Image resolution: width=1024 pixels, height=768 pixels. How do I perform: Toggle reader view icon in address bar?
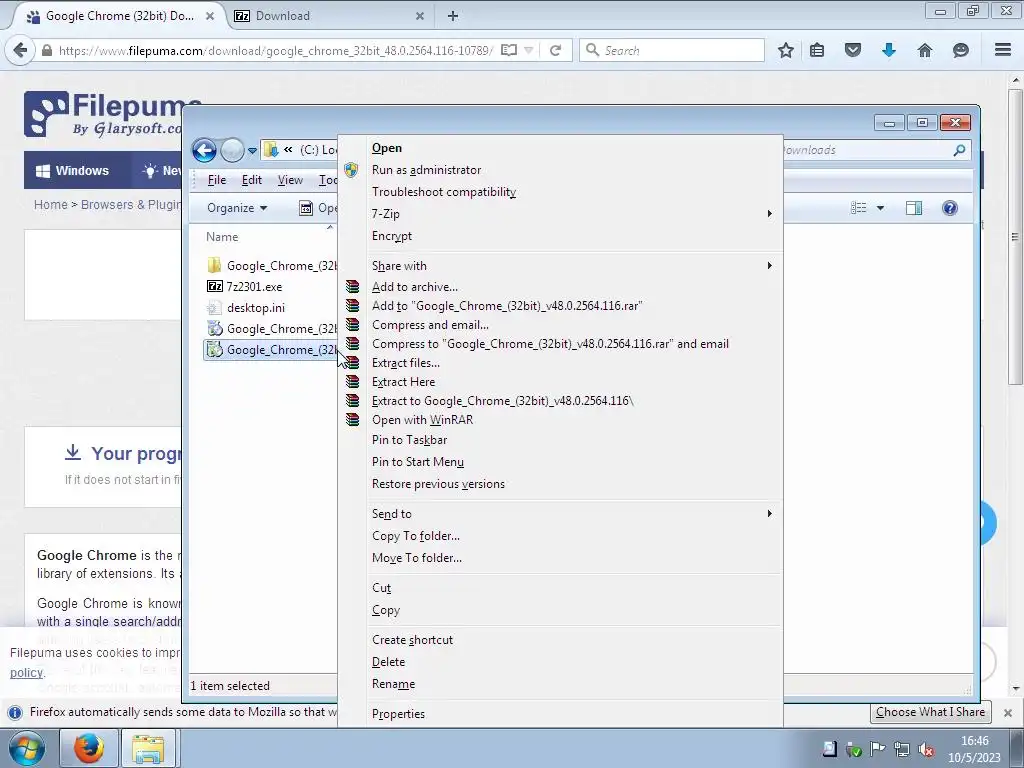pyautogui.click(x=509, y=50)
